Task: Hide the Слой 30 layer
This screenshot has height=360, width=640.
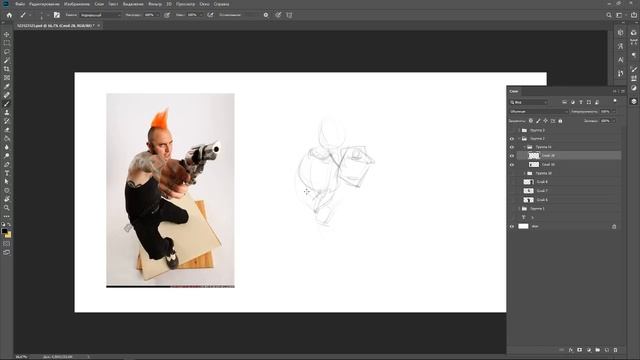Action: pos(512,164)
